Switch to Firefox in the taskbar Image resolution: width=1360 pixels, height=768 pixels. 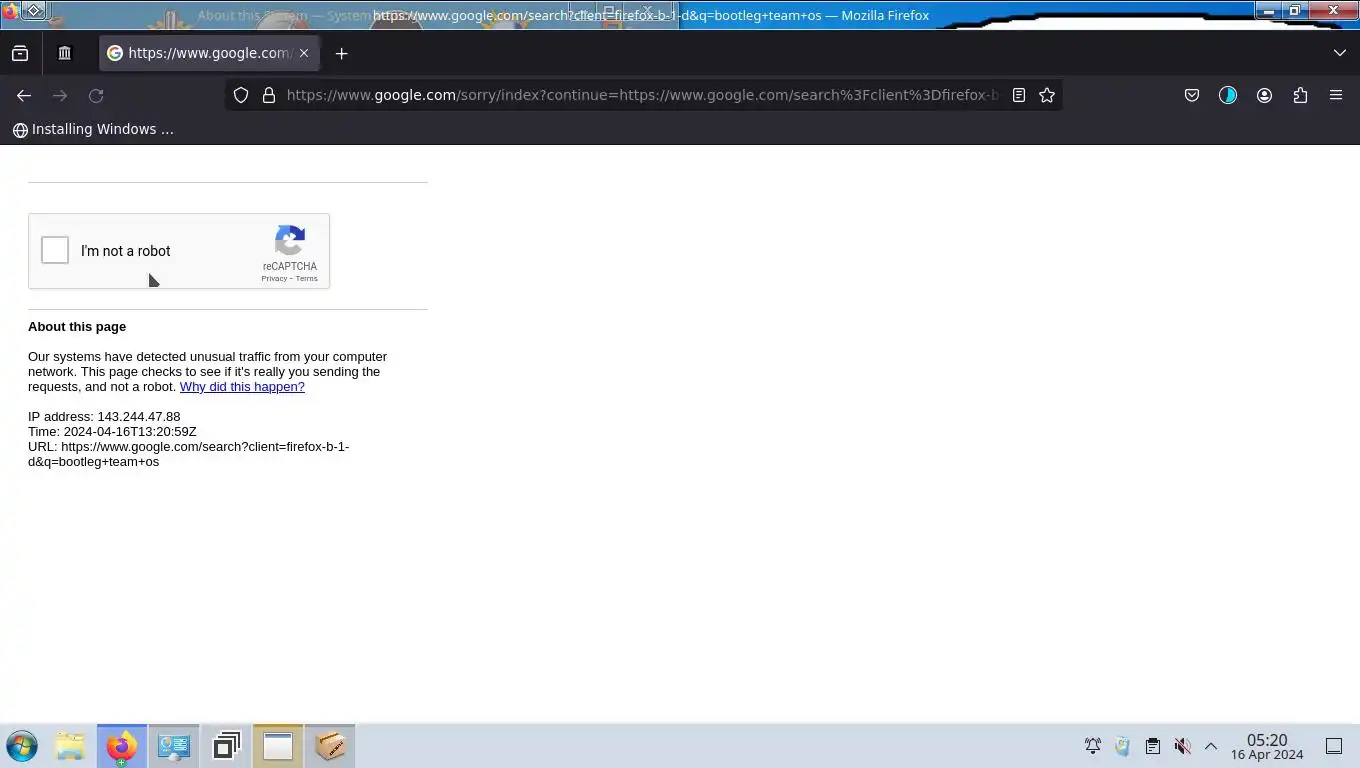pos(122,746)
